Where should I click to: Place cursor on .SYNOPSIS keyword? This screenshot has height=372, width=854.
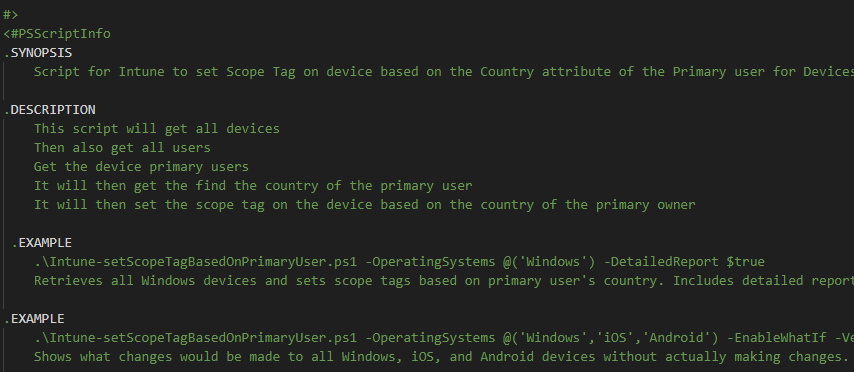point(38,53)
